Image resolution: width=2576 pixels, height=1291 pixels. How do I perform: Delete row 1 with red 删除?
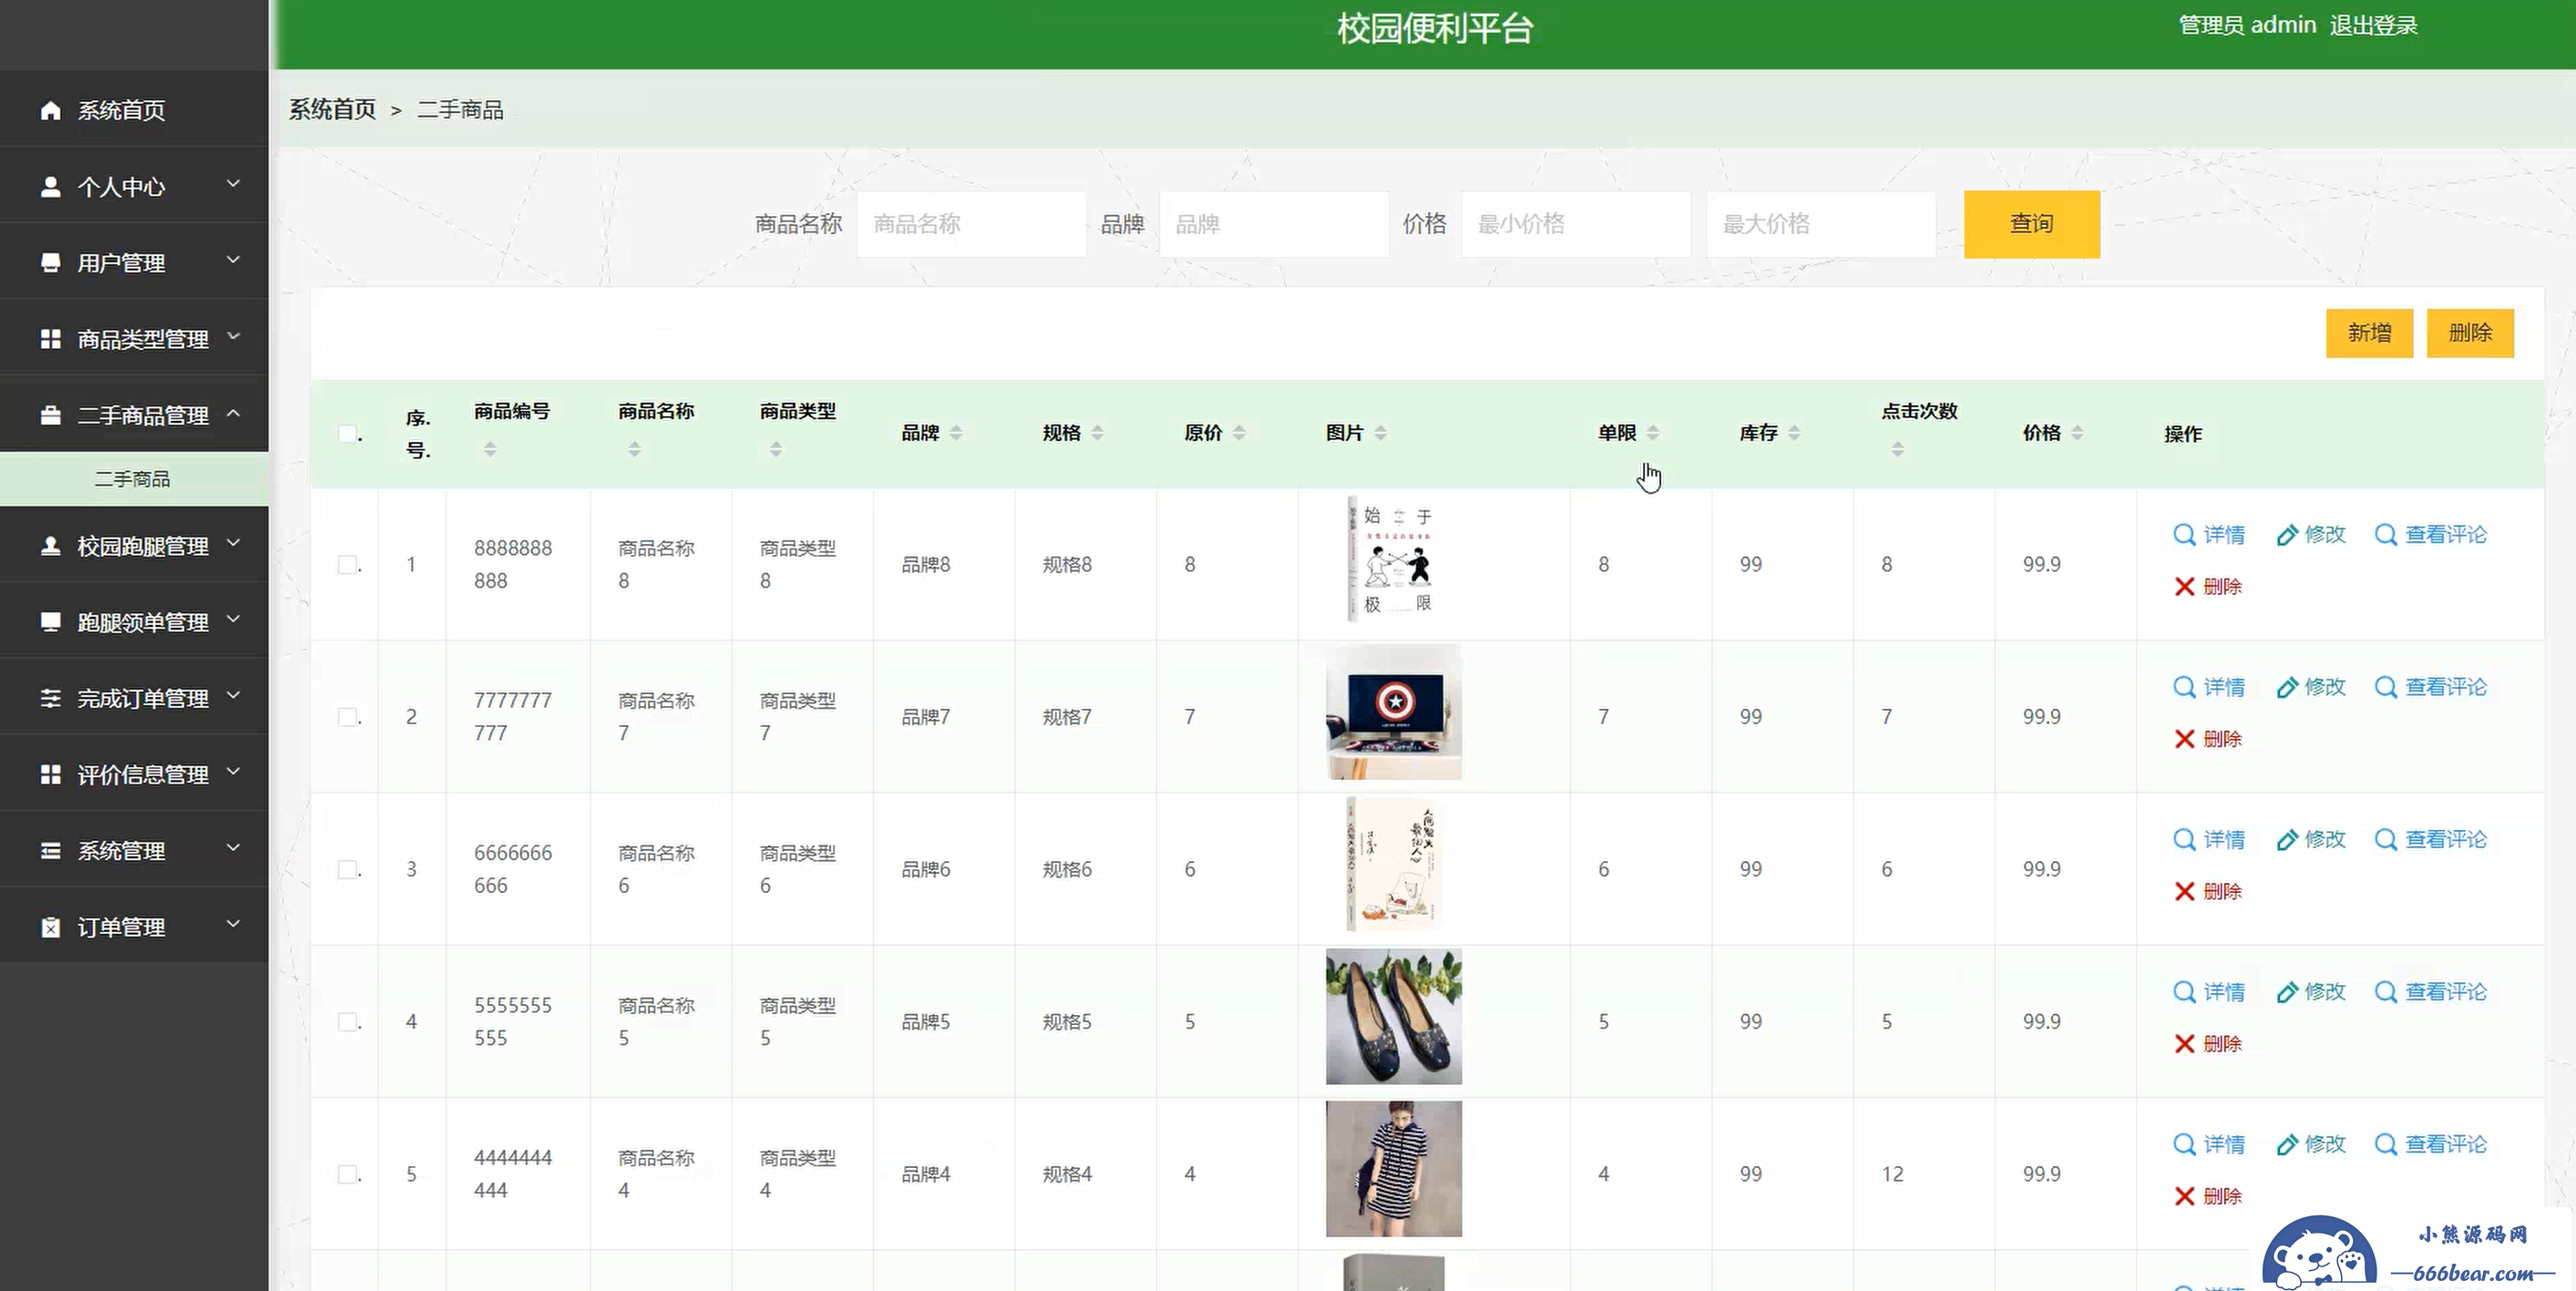coord(2208,587)
